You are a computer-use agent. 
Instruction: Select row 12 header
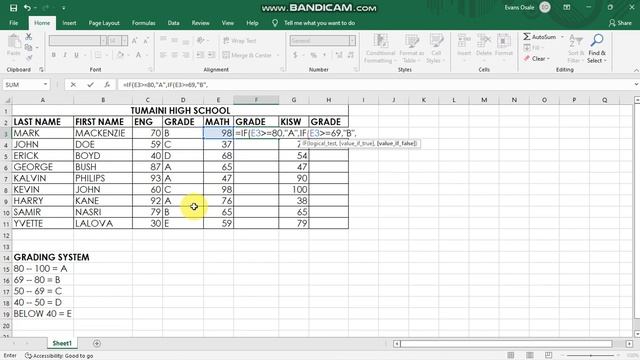pyautogui.click(x=6, y=235)
